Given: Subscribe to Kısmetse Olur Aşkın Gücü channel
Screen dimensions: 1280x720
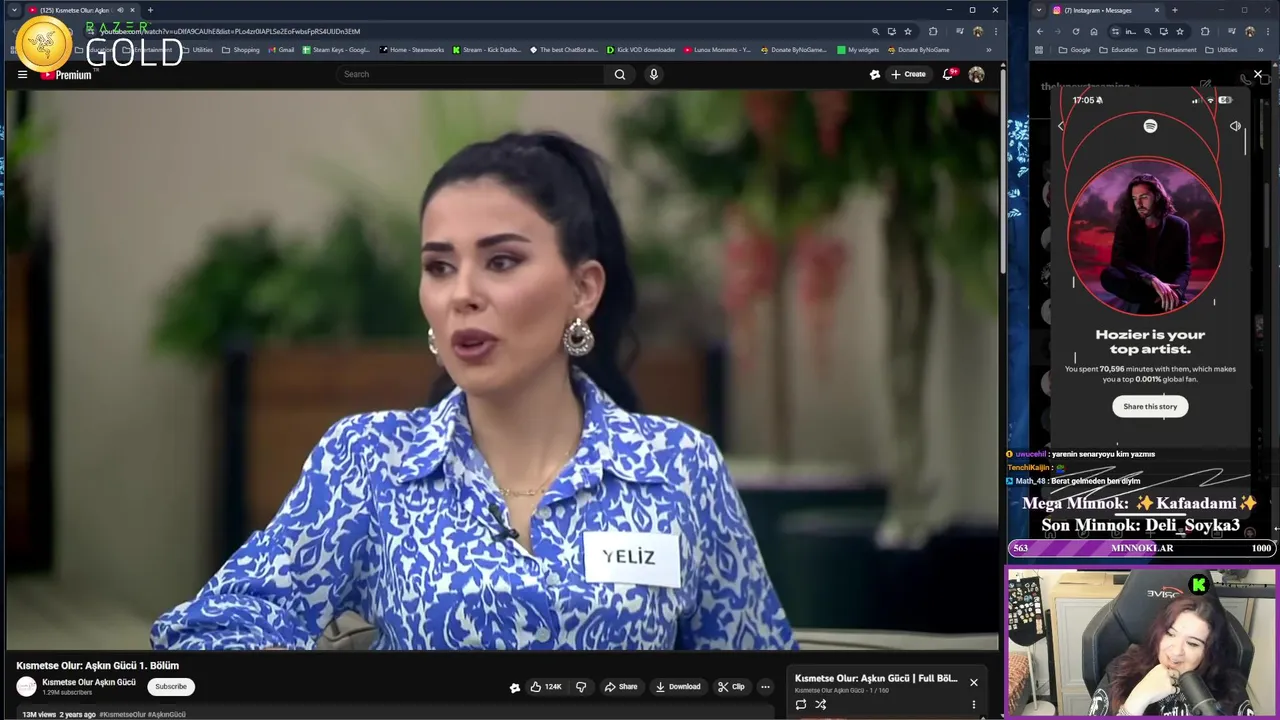Looking at the screenshot, I should click(171, 687).
